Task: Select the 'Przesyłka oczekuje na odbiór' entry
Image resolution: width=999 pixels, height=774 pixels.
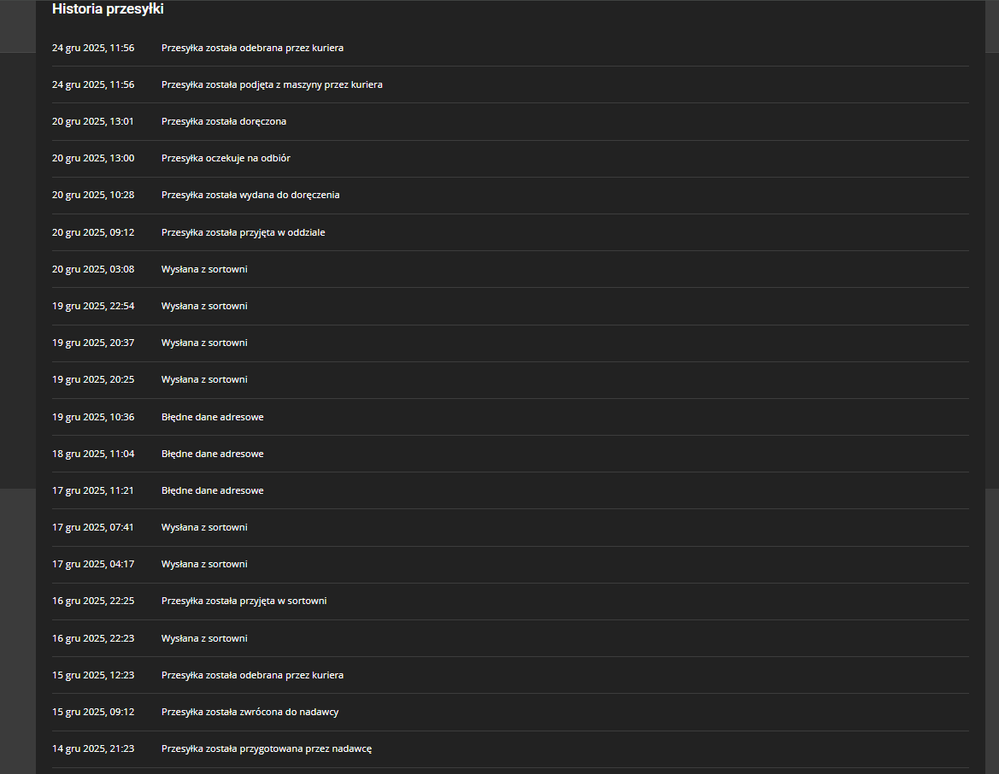Action: click(x=225, y=159)
